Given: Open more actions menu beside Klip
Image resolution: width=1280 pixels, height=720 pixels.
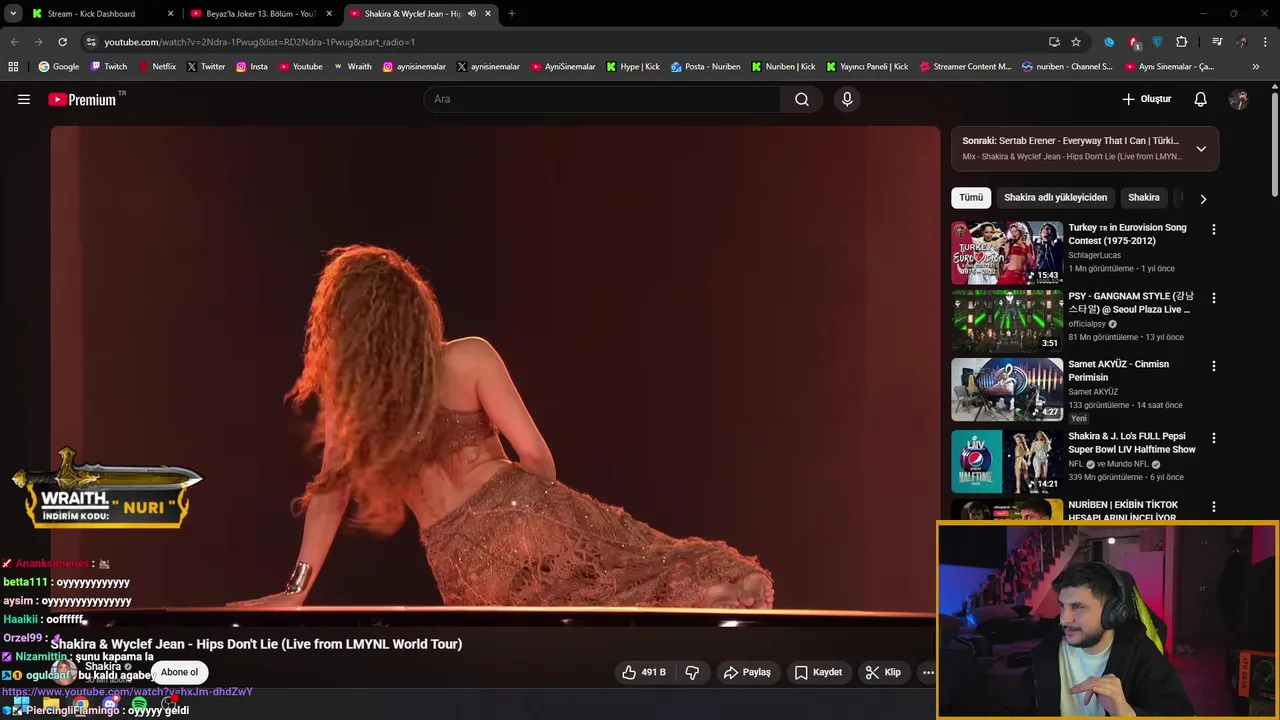Looking at the screenshot, I should pyautogui.click(x=928, y=672).
